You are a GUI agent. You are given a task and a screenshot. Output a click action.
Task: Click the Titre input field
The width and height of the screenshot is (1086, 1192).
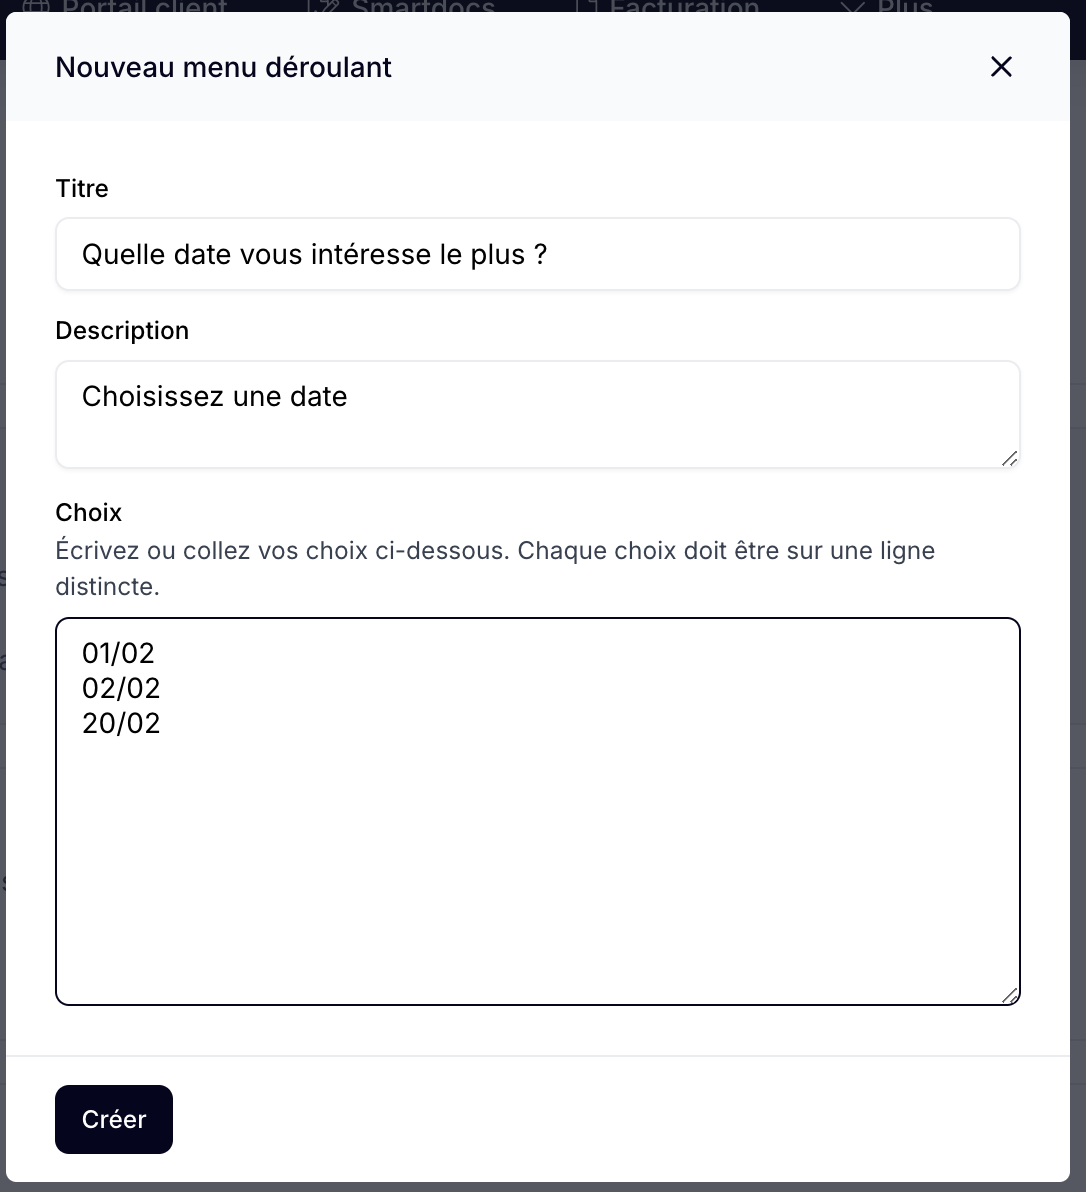tap(537, 254)
